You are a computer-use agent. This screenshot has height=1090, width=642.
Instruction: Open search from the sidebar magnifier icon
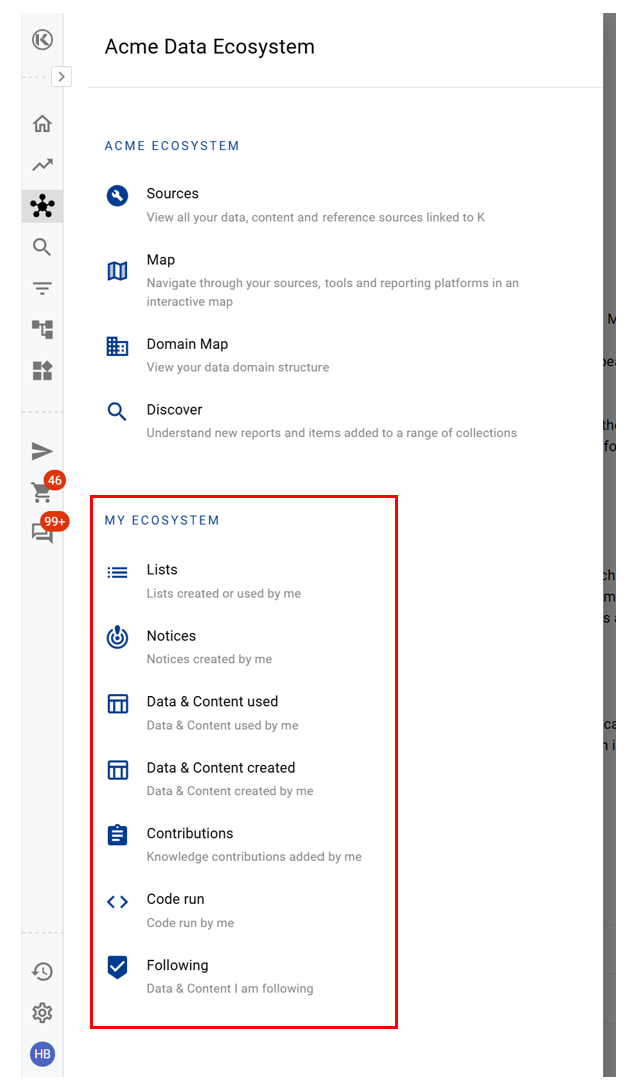[x=42, y=247]
